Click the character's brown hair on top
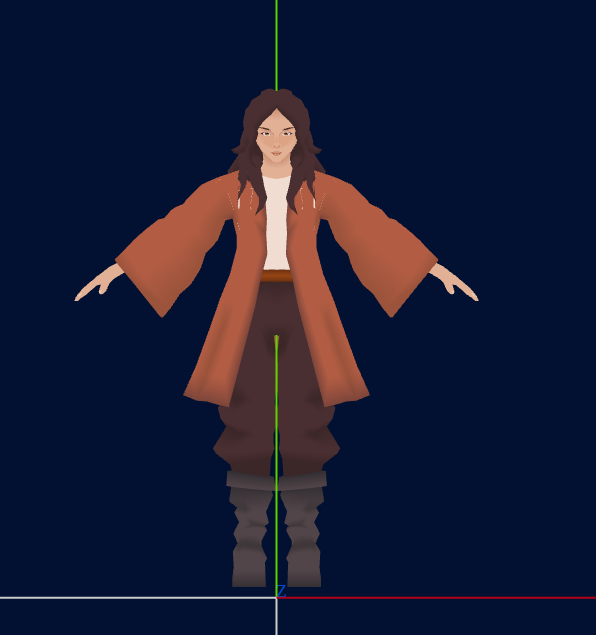The height and width of the screenshot is (635, 596). tap(277, 100)
